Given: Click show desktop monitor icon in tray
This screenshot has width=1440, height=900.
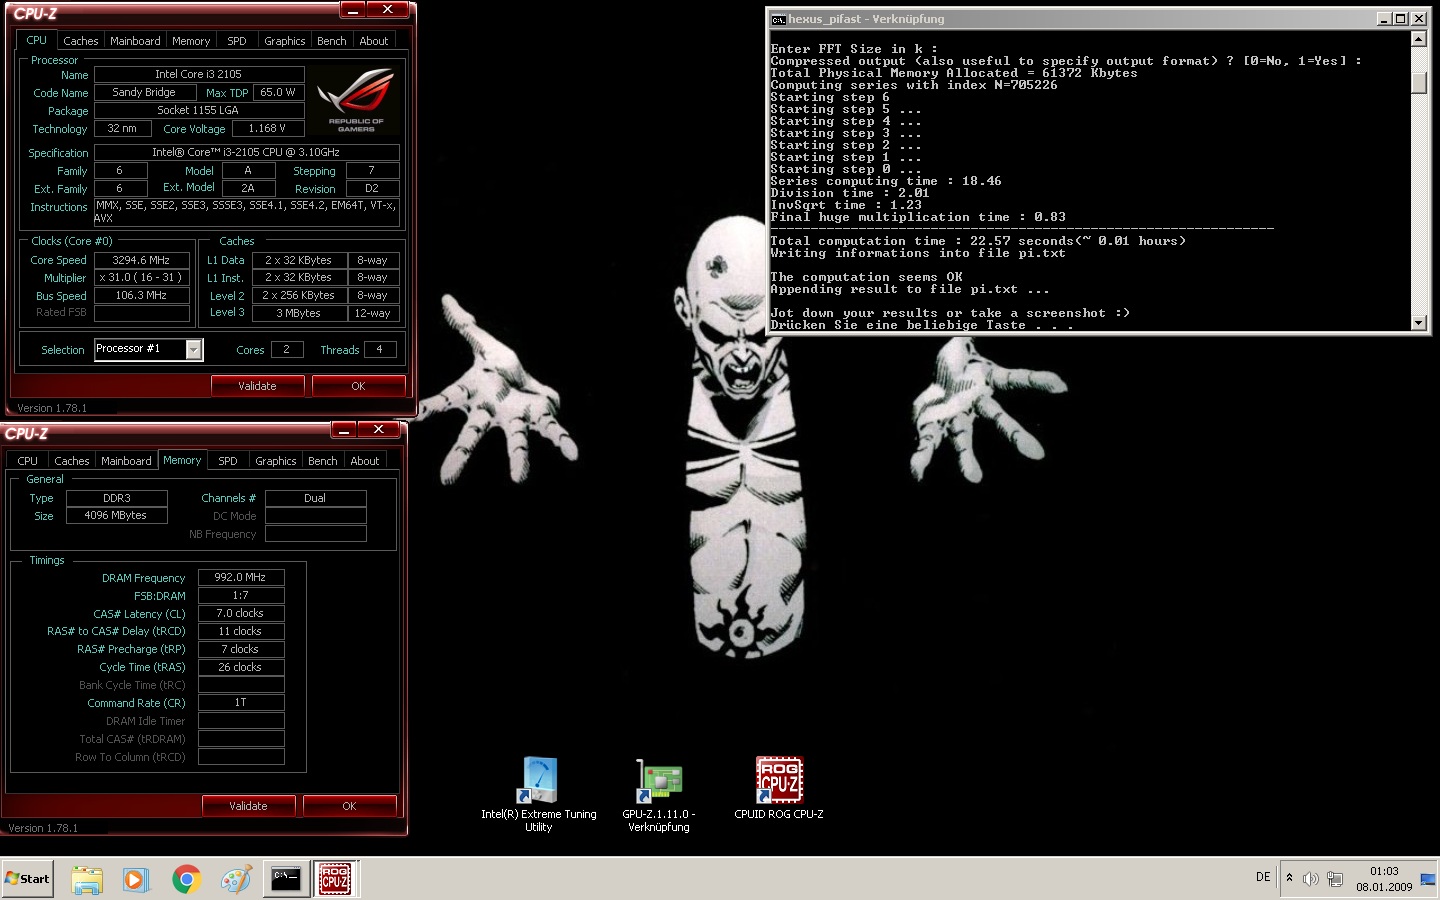Looking at the screenshot, I should tap(1427, 879).
